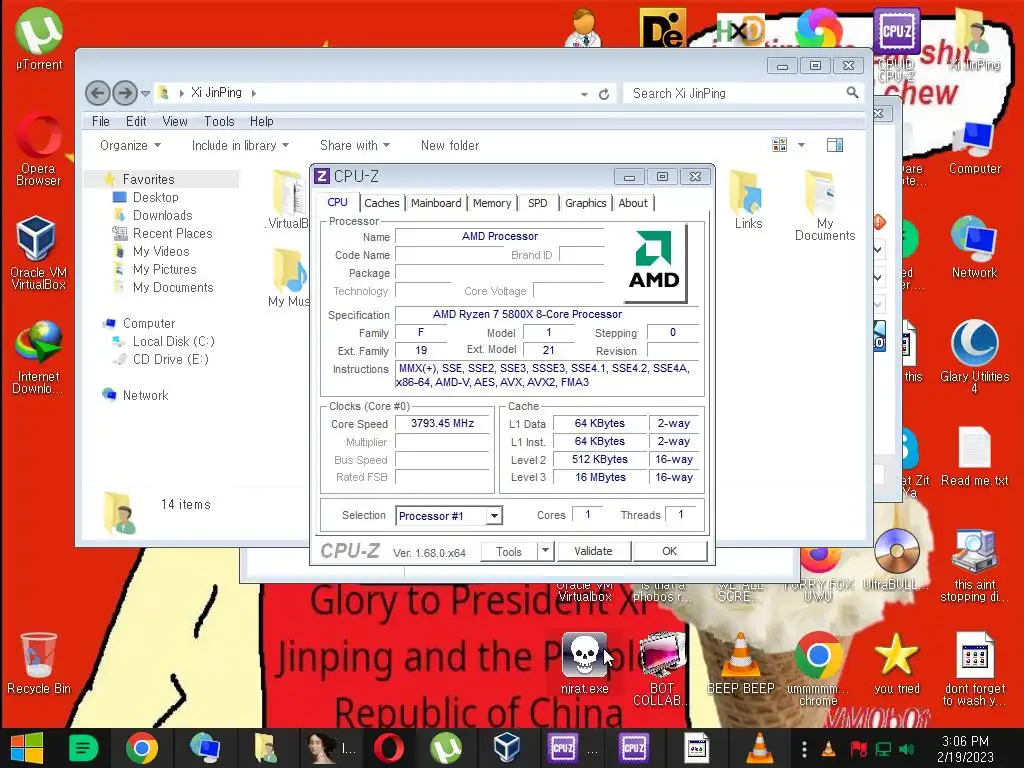Click the Xi JinPing address bar path
The width and height of the screenshot is (1024, 768).
coord(216,93)
